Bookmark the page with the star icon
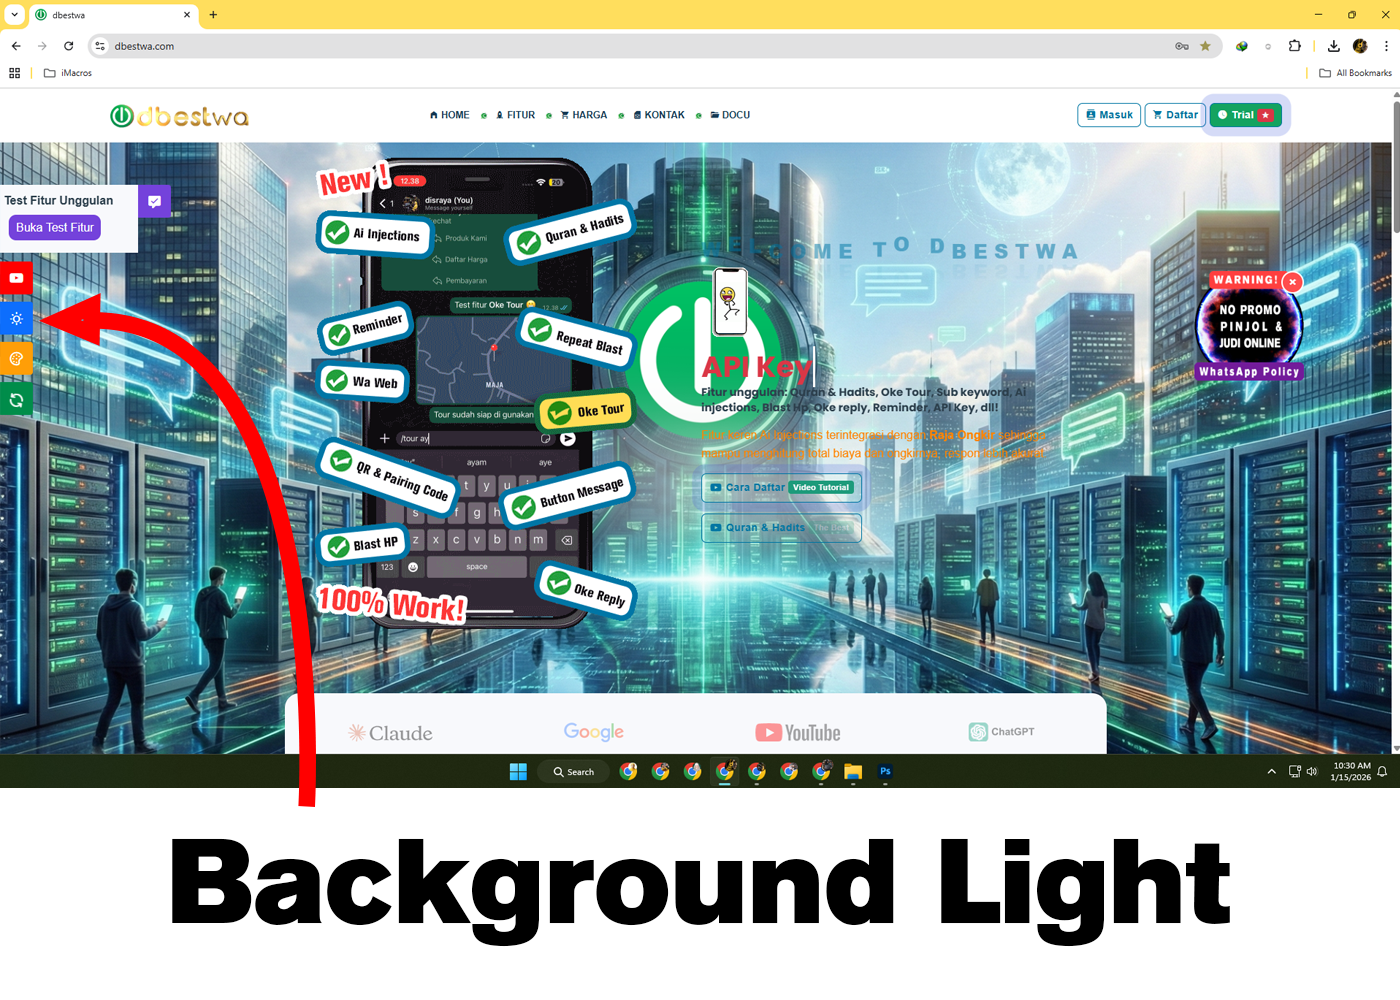The image size is (1400, 1000). click(1205, 46)
